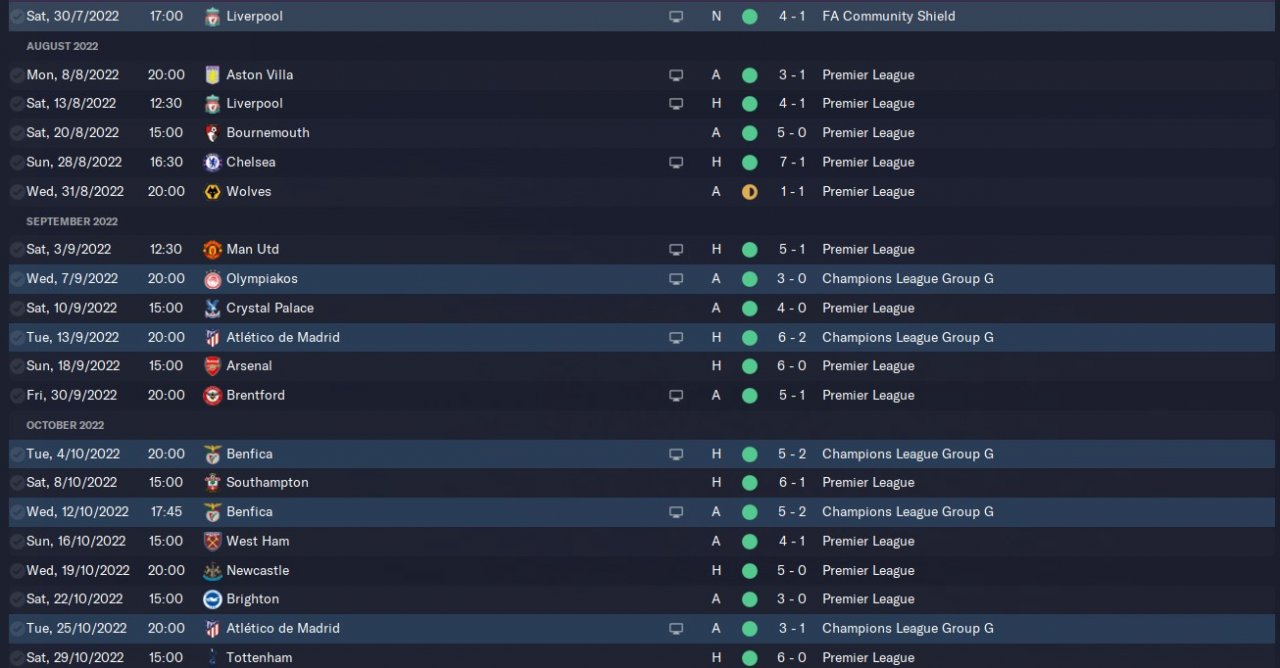The image size is (1280, 668).
Task: Open the Crystal Palace team name link
Action: [x=270, y=308]
